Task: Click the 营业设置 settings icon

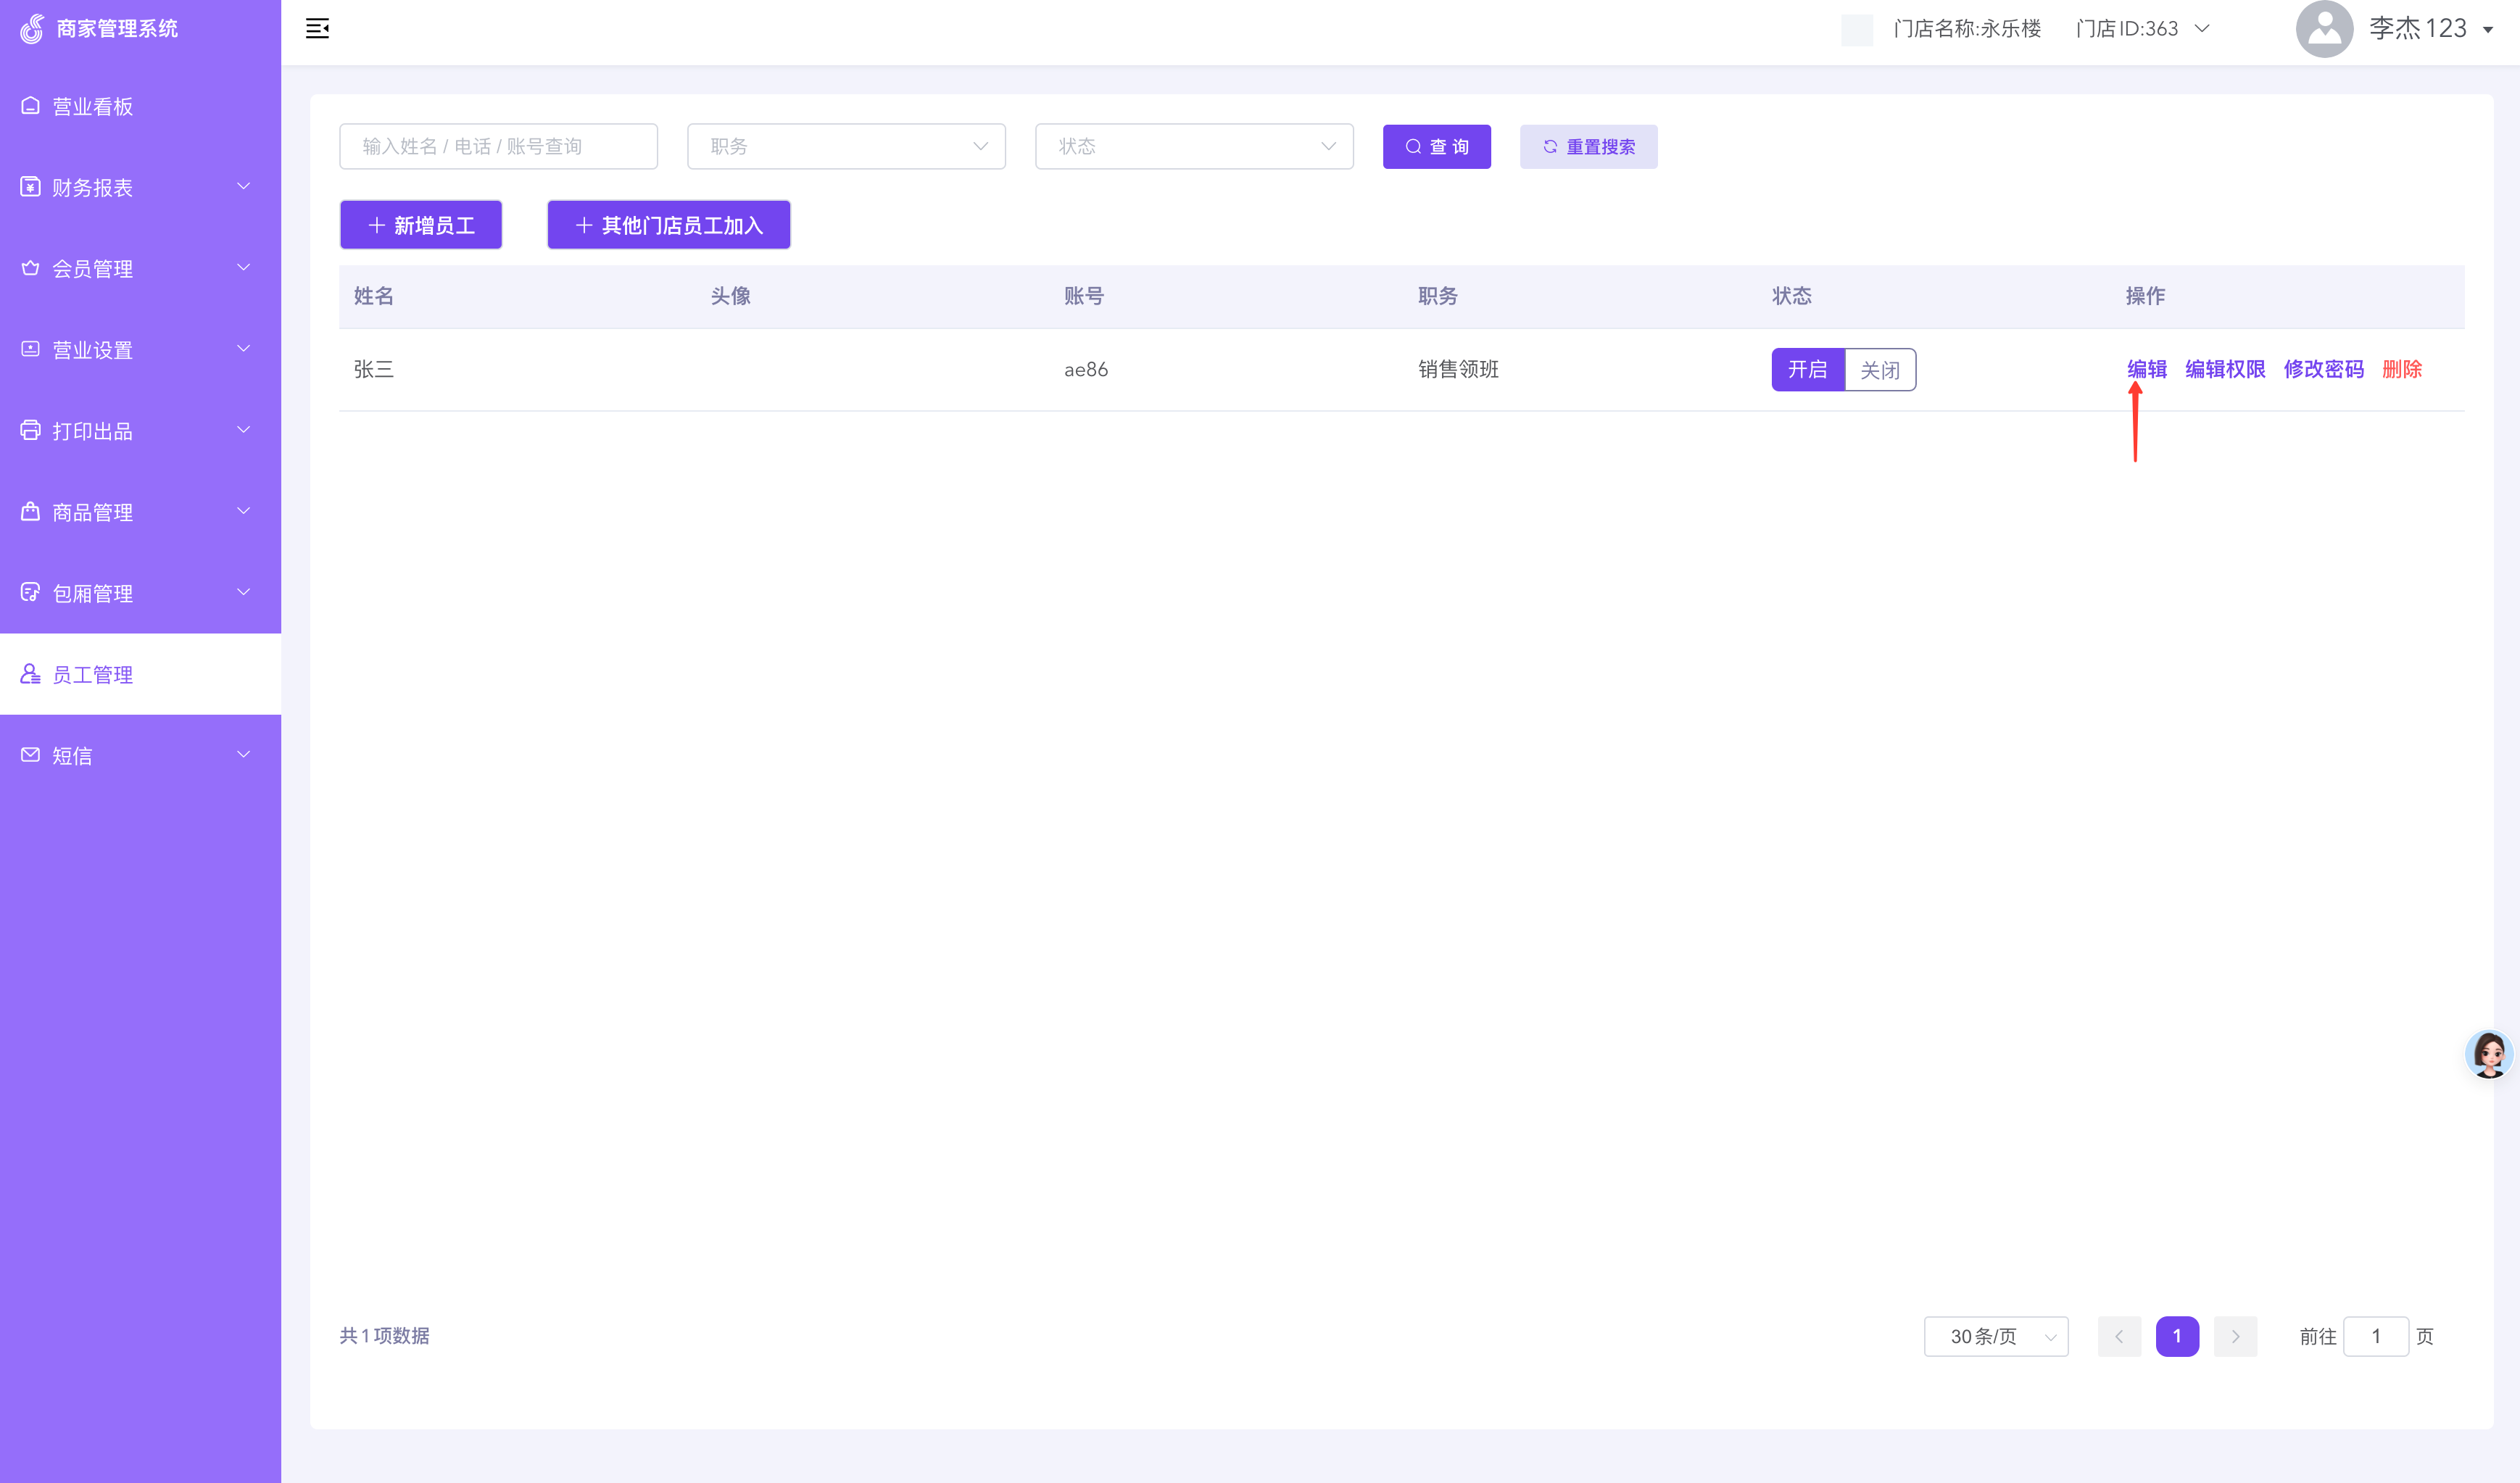Action: point(30,349)
